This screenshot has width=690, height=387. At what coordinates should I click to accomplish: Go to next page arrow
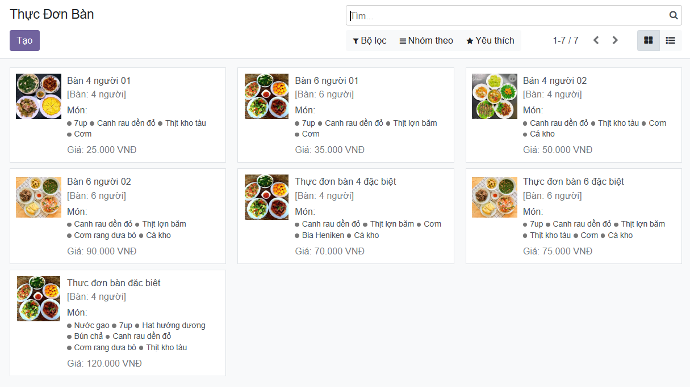(x=615, y=41)
